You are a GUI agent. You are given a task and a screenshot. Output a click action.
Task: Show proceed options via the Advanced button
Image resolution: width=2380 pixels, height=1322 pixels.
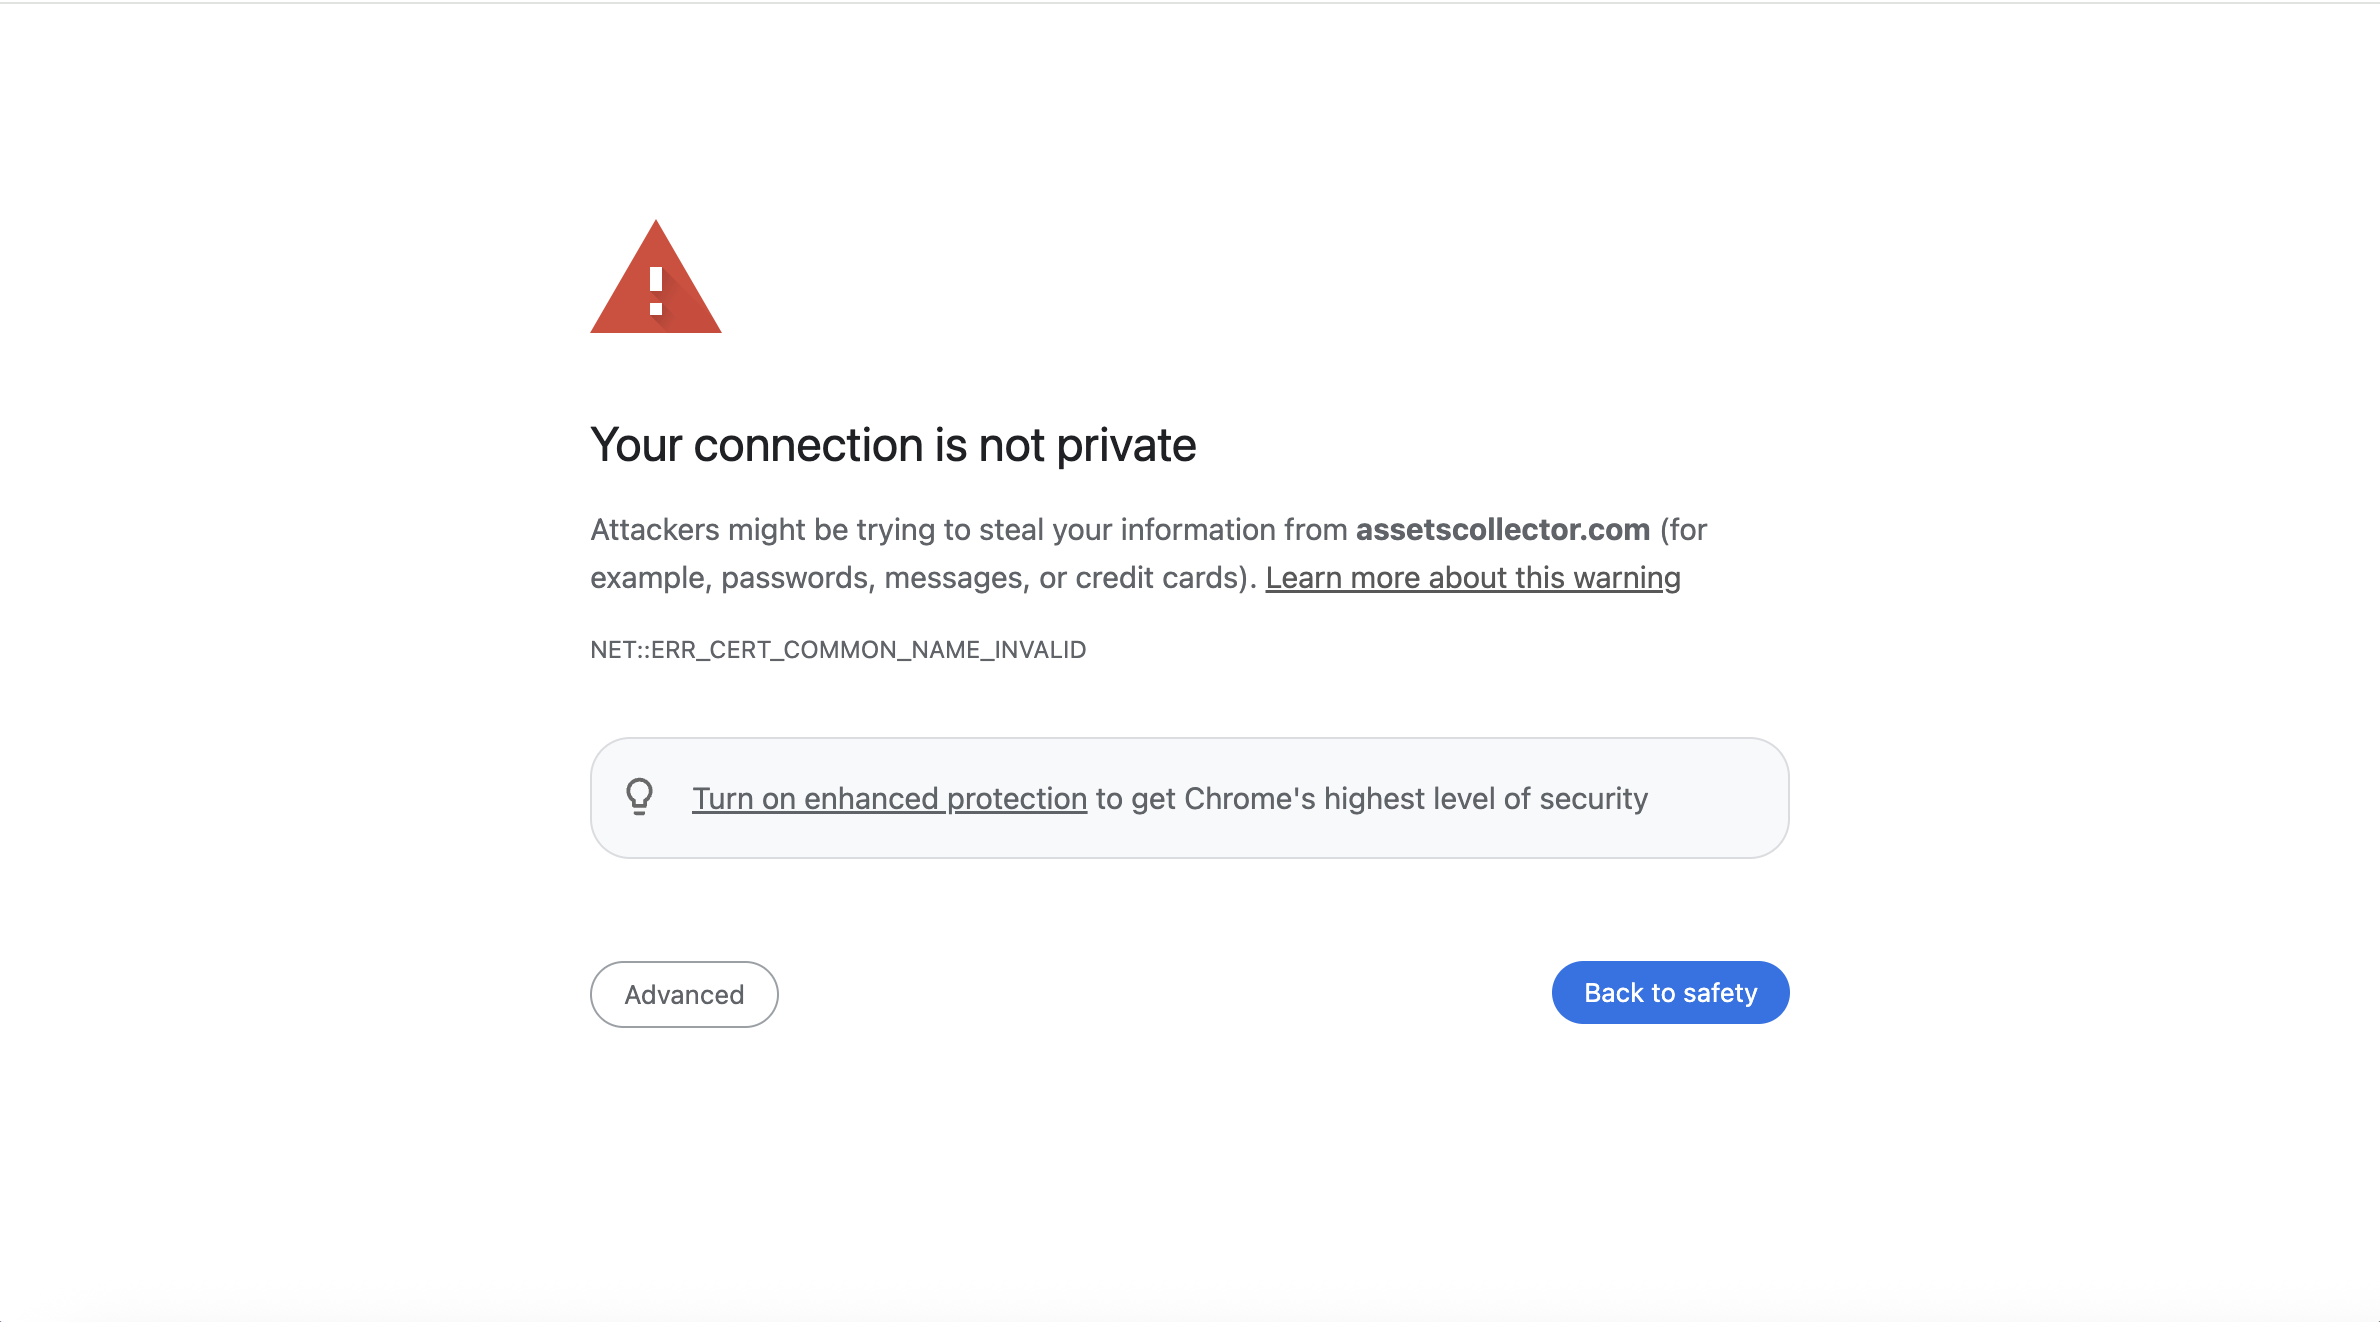(x=684, y=994)
